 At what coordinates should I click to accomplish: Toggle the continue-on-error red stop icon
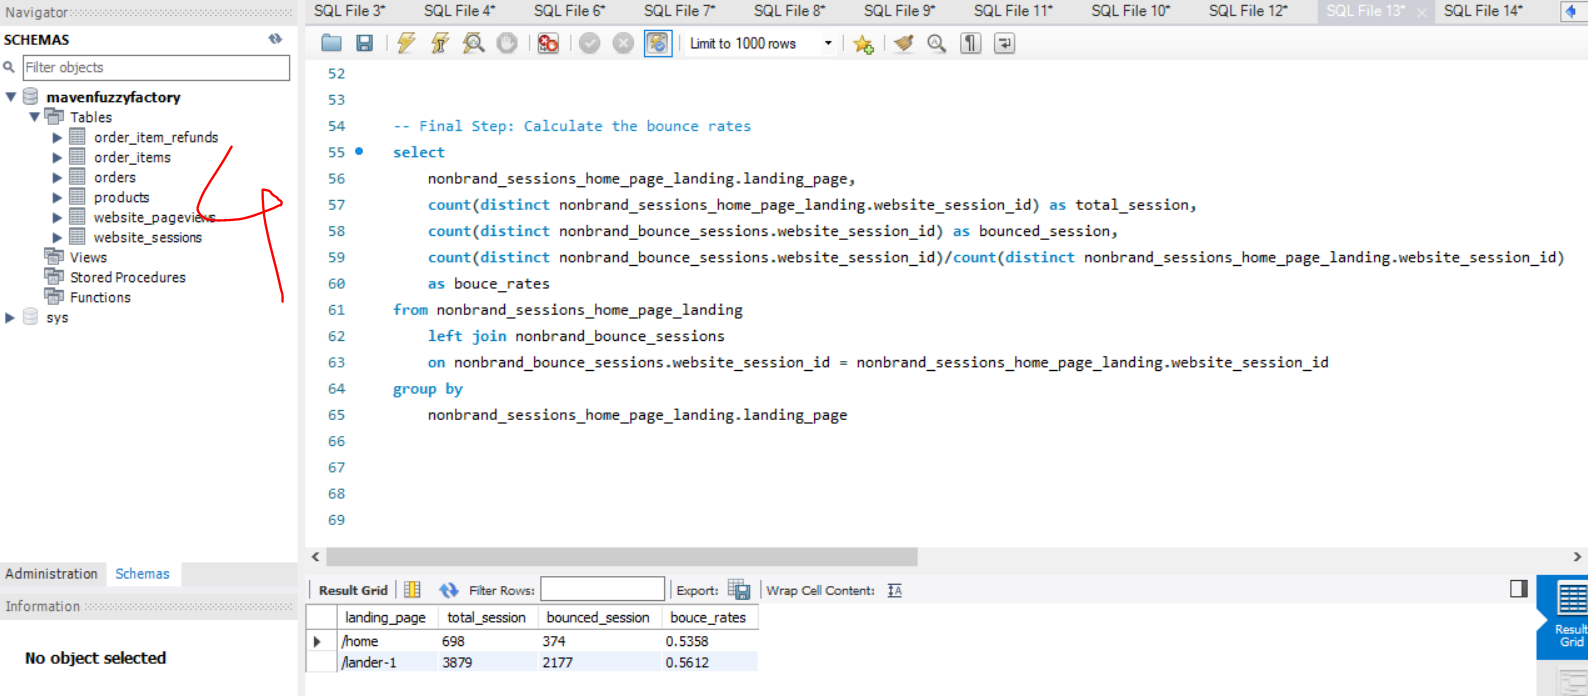point(548,43)
